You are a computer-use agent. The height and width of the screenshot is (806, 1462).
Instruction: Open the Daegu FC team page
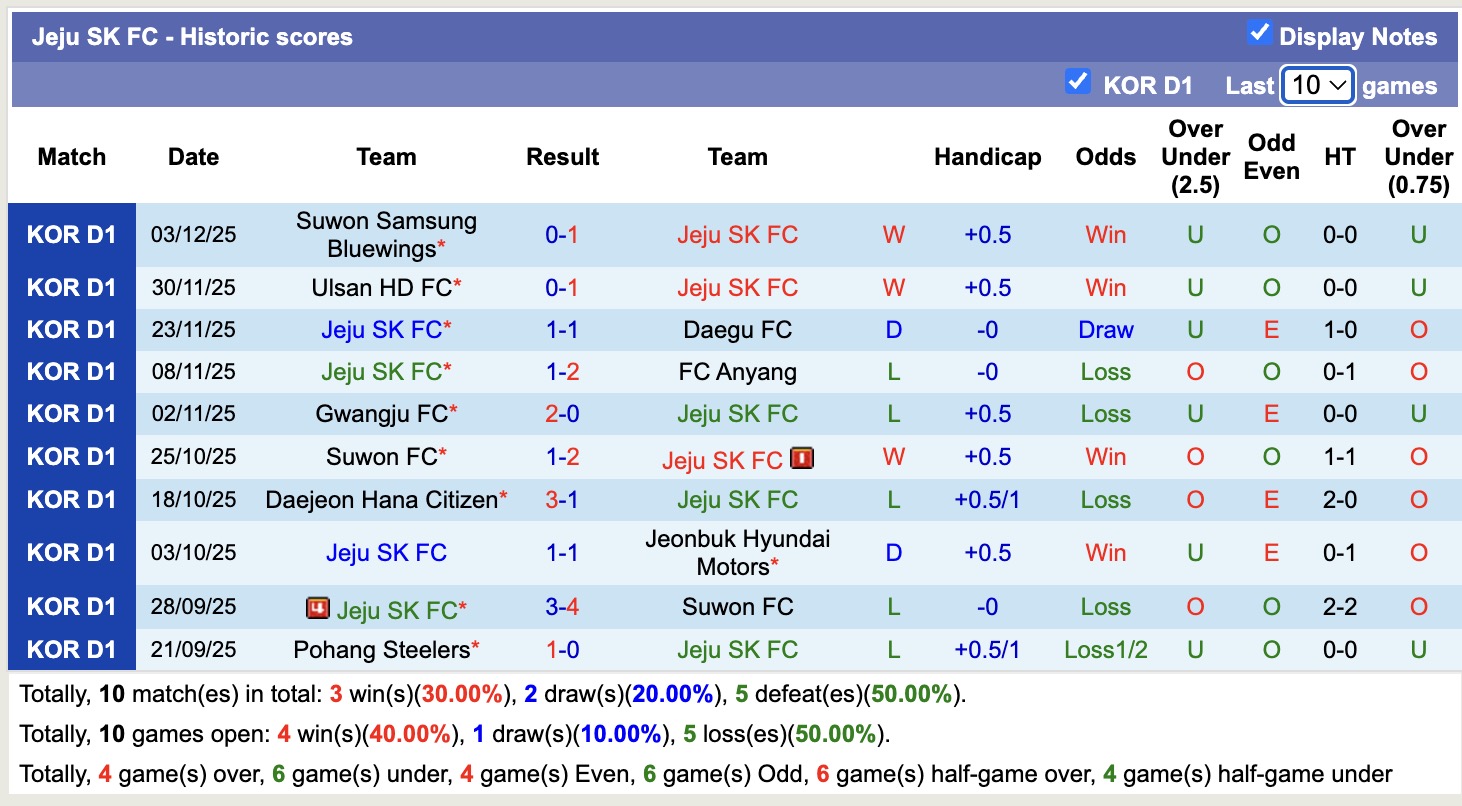(x=737, y=330)
